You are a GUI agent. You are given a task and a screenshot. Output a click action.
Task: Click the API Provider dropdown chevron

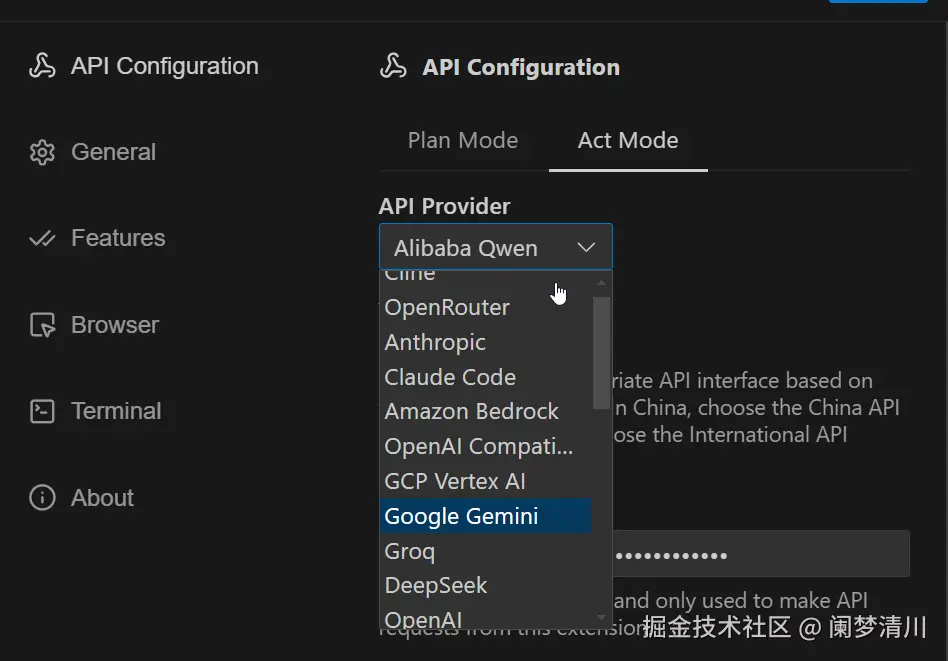586,247
